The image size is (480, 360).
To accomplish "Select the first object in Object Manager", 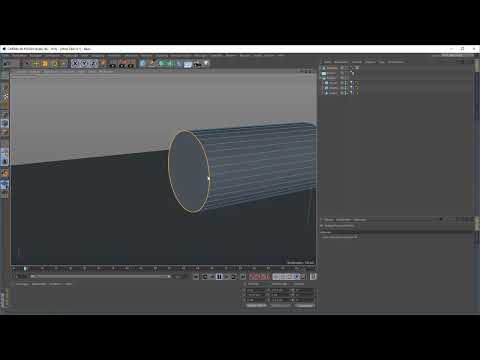I will [x=332, y=68].
